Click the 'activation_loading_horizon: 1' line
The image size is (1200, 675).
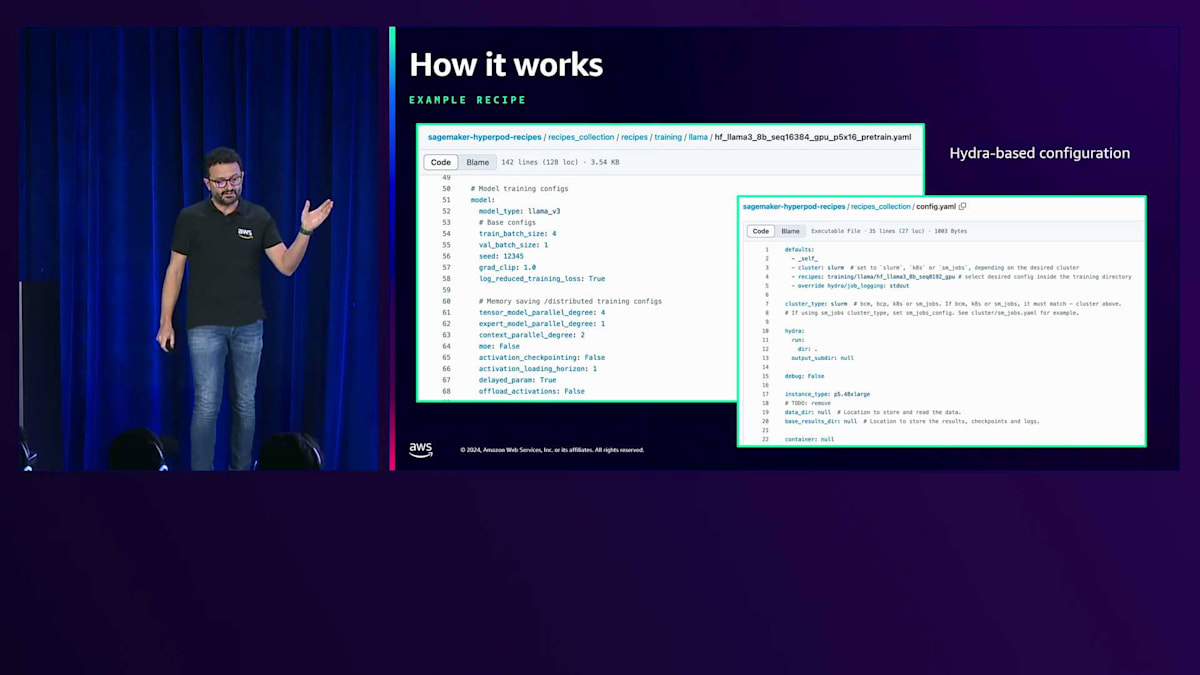(538, 368)
